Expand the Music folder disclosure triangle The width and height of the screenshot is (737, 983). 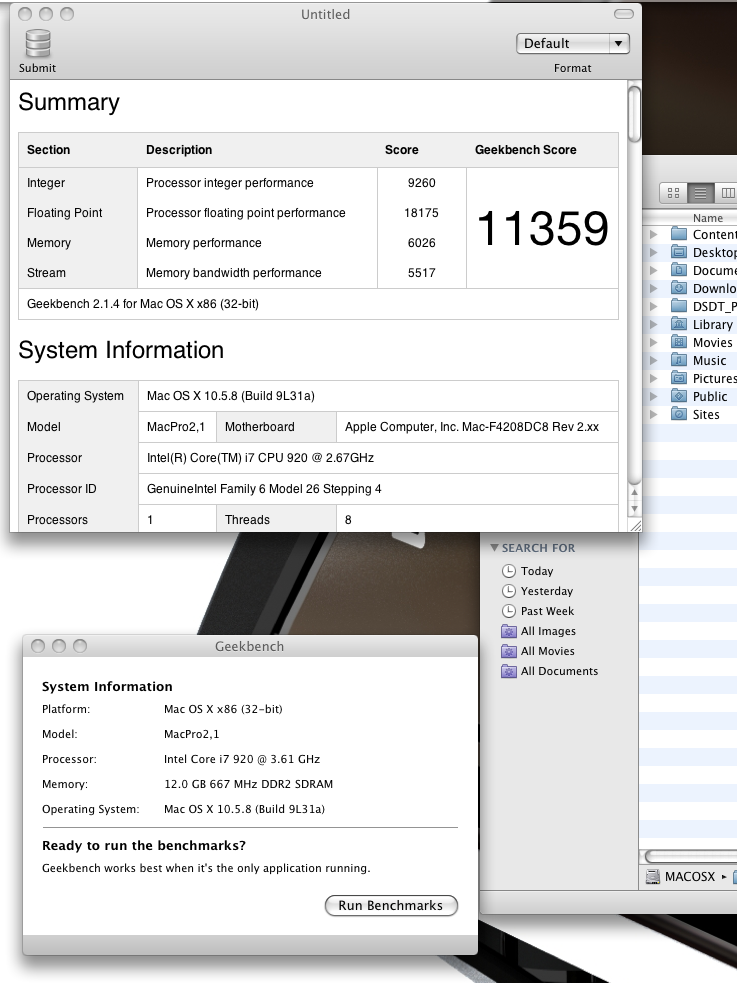[x=654, y=360]
